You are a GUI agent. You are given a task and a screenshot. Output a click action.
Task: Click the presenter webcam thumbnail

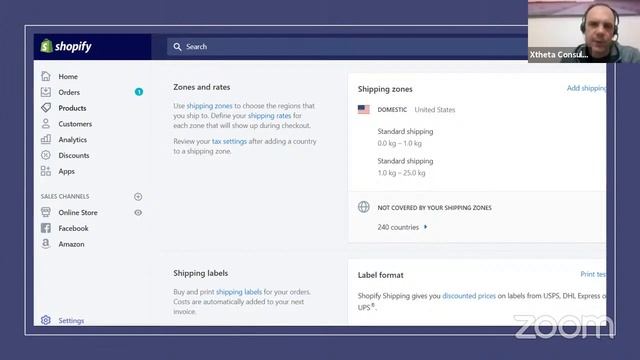[x=584, y=31]
